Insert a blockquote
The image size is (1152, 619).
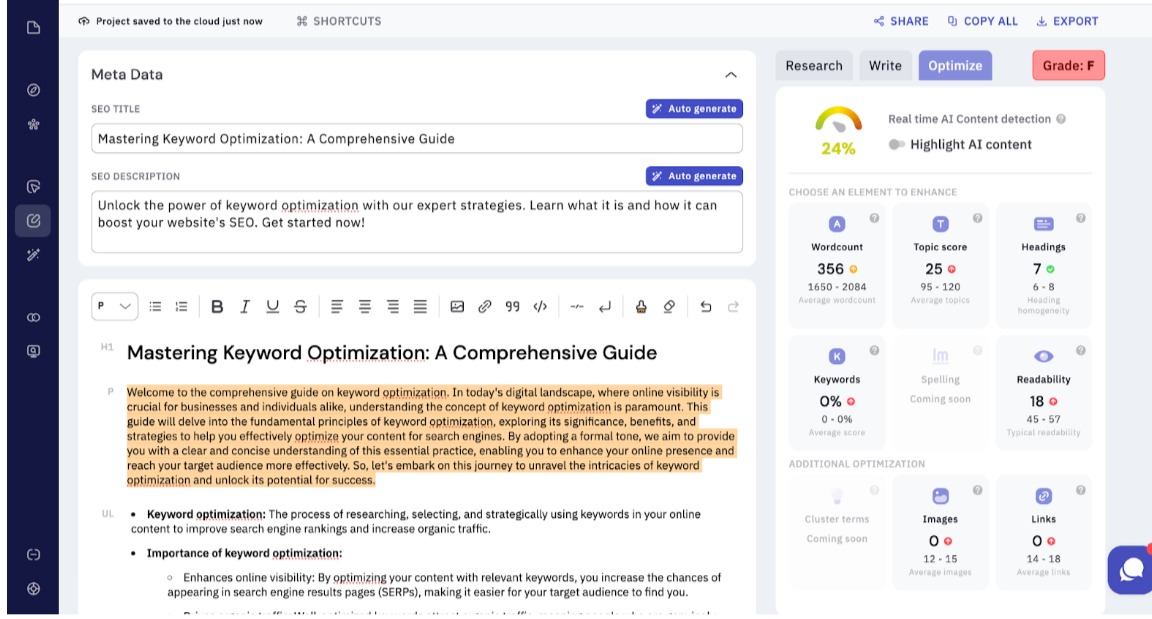512,308
